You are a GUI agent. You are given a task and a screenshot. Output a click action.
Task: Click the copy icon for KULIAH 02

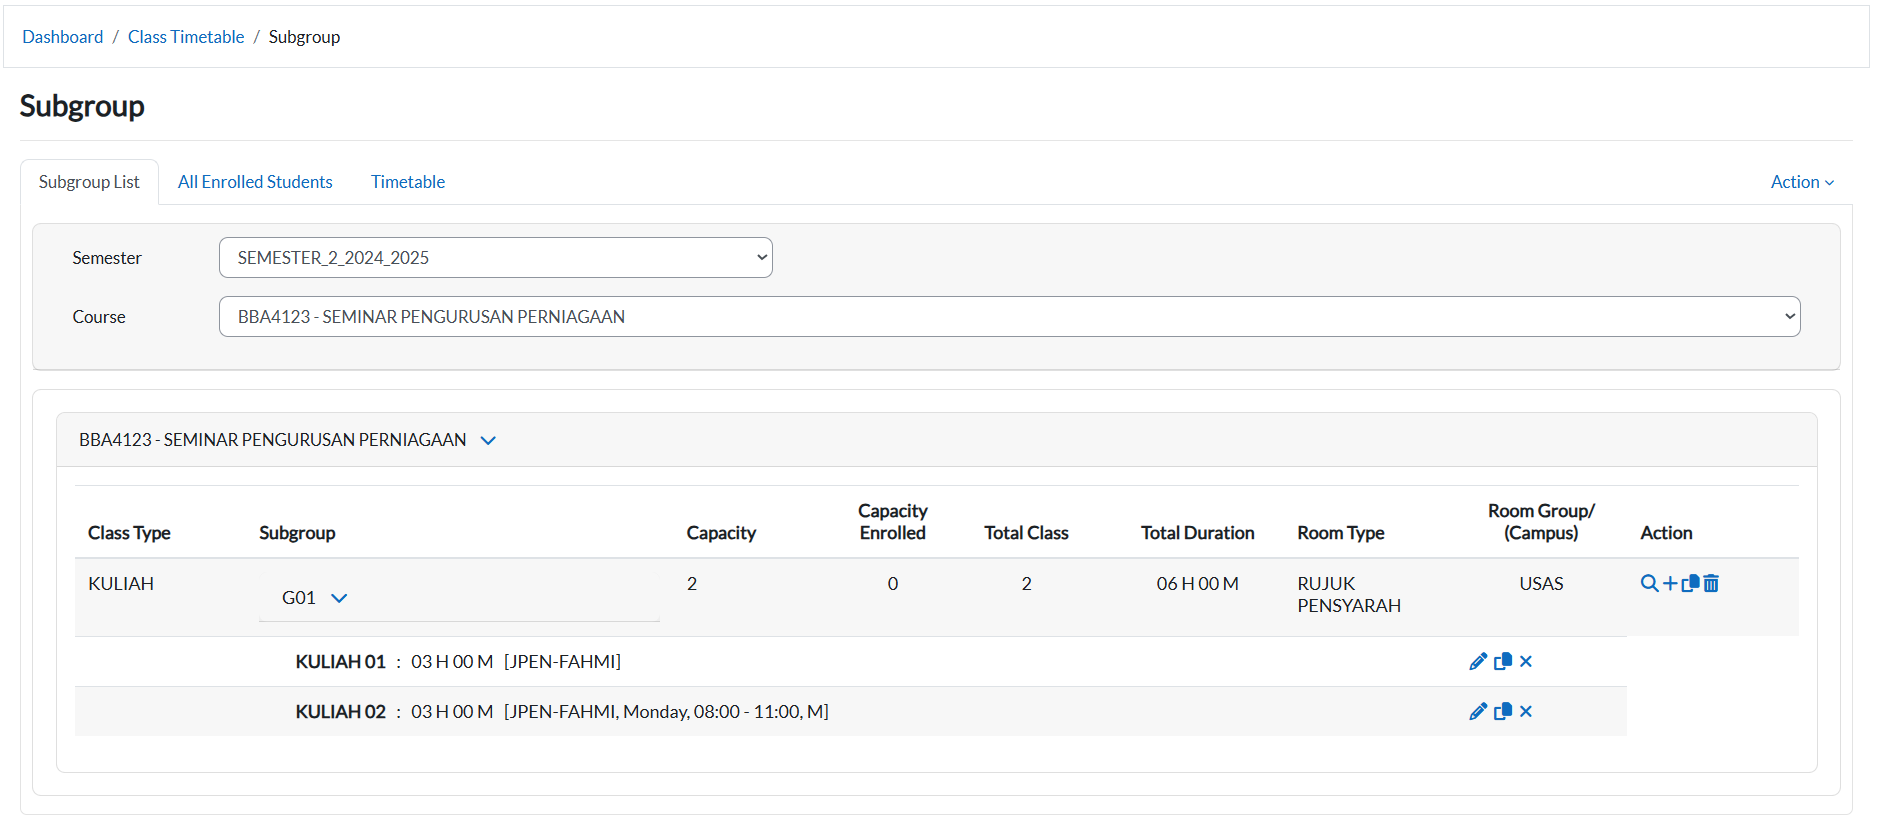click(x=1502, y=711)
